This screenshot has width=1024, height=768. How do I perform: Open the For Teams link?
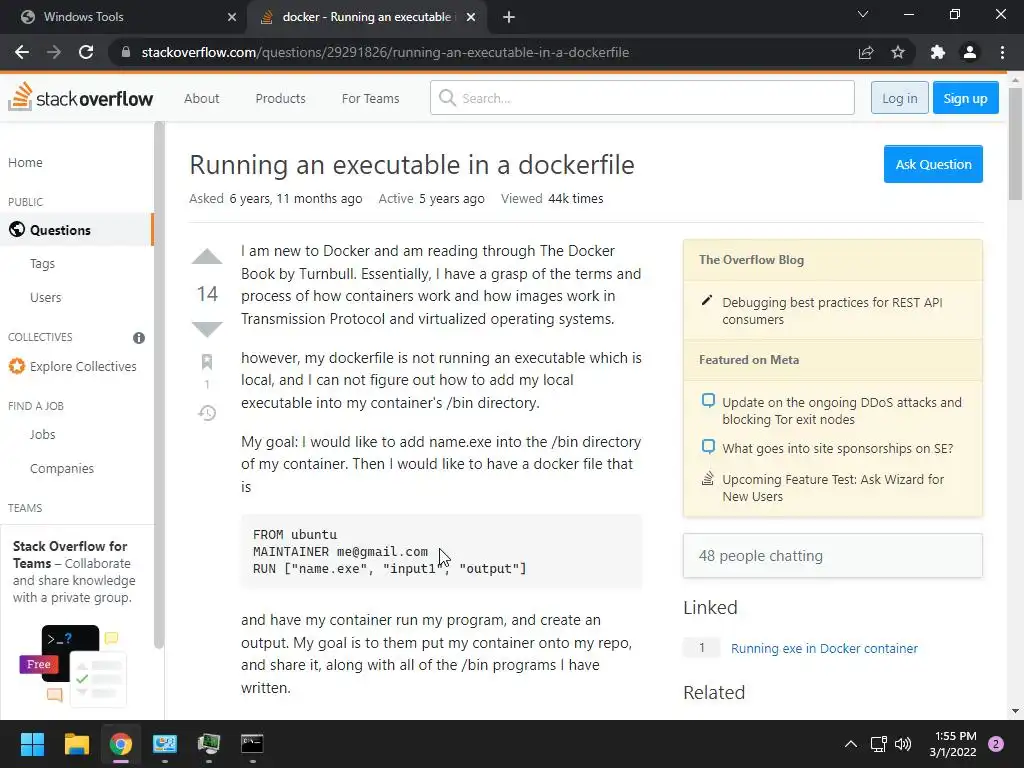[370, 98]
